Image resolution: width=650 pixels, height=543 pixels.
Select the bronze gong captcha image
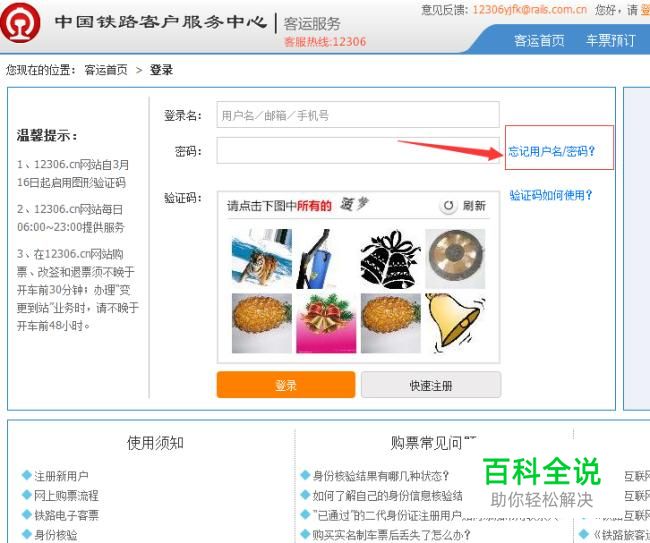455,259
